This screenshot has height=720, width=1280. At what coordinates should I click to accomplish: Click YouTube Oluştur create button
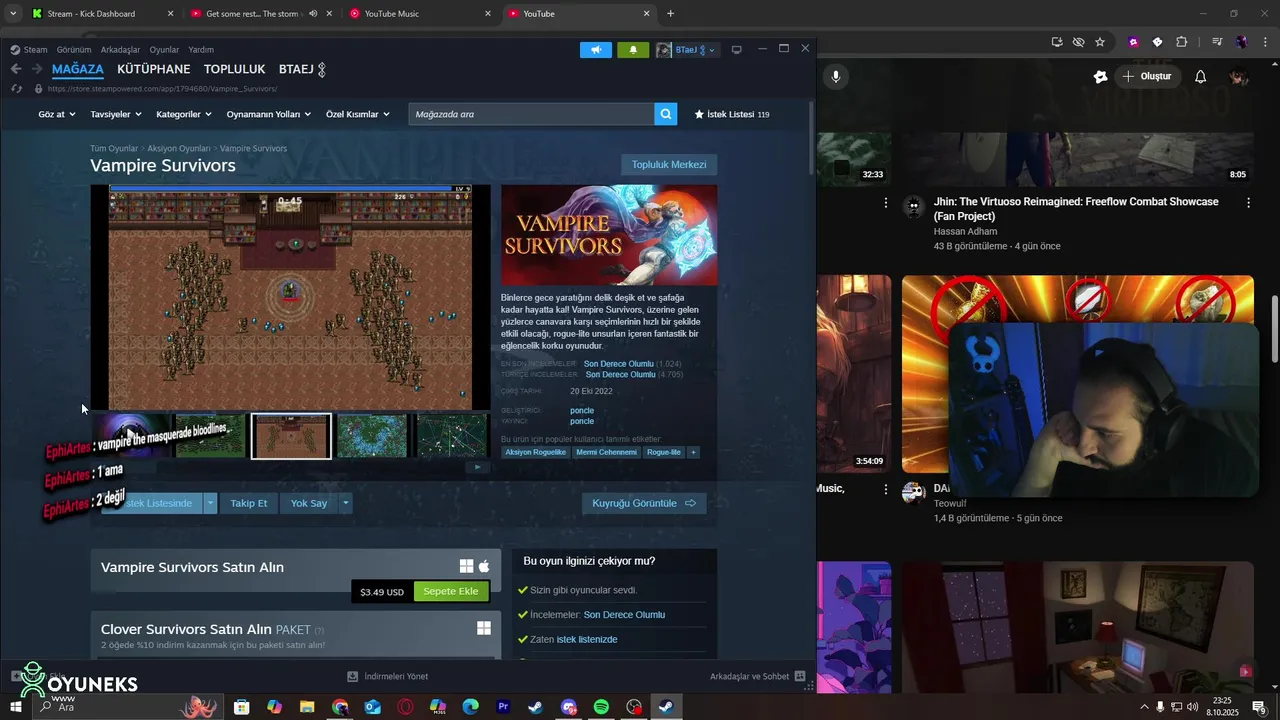coord(1147,77)
